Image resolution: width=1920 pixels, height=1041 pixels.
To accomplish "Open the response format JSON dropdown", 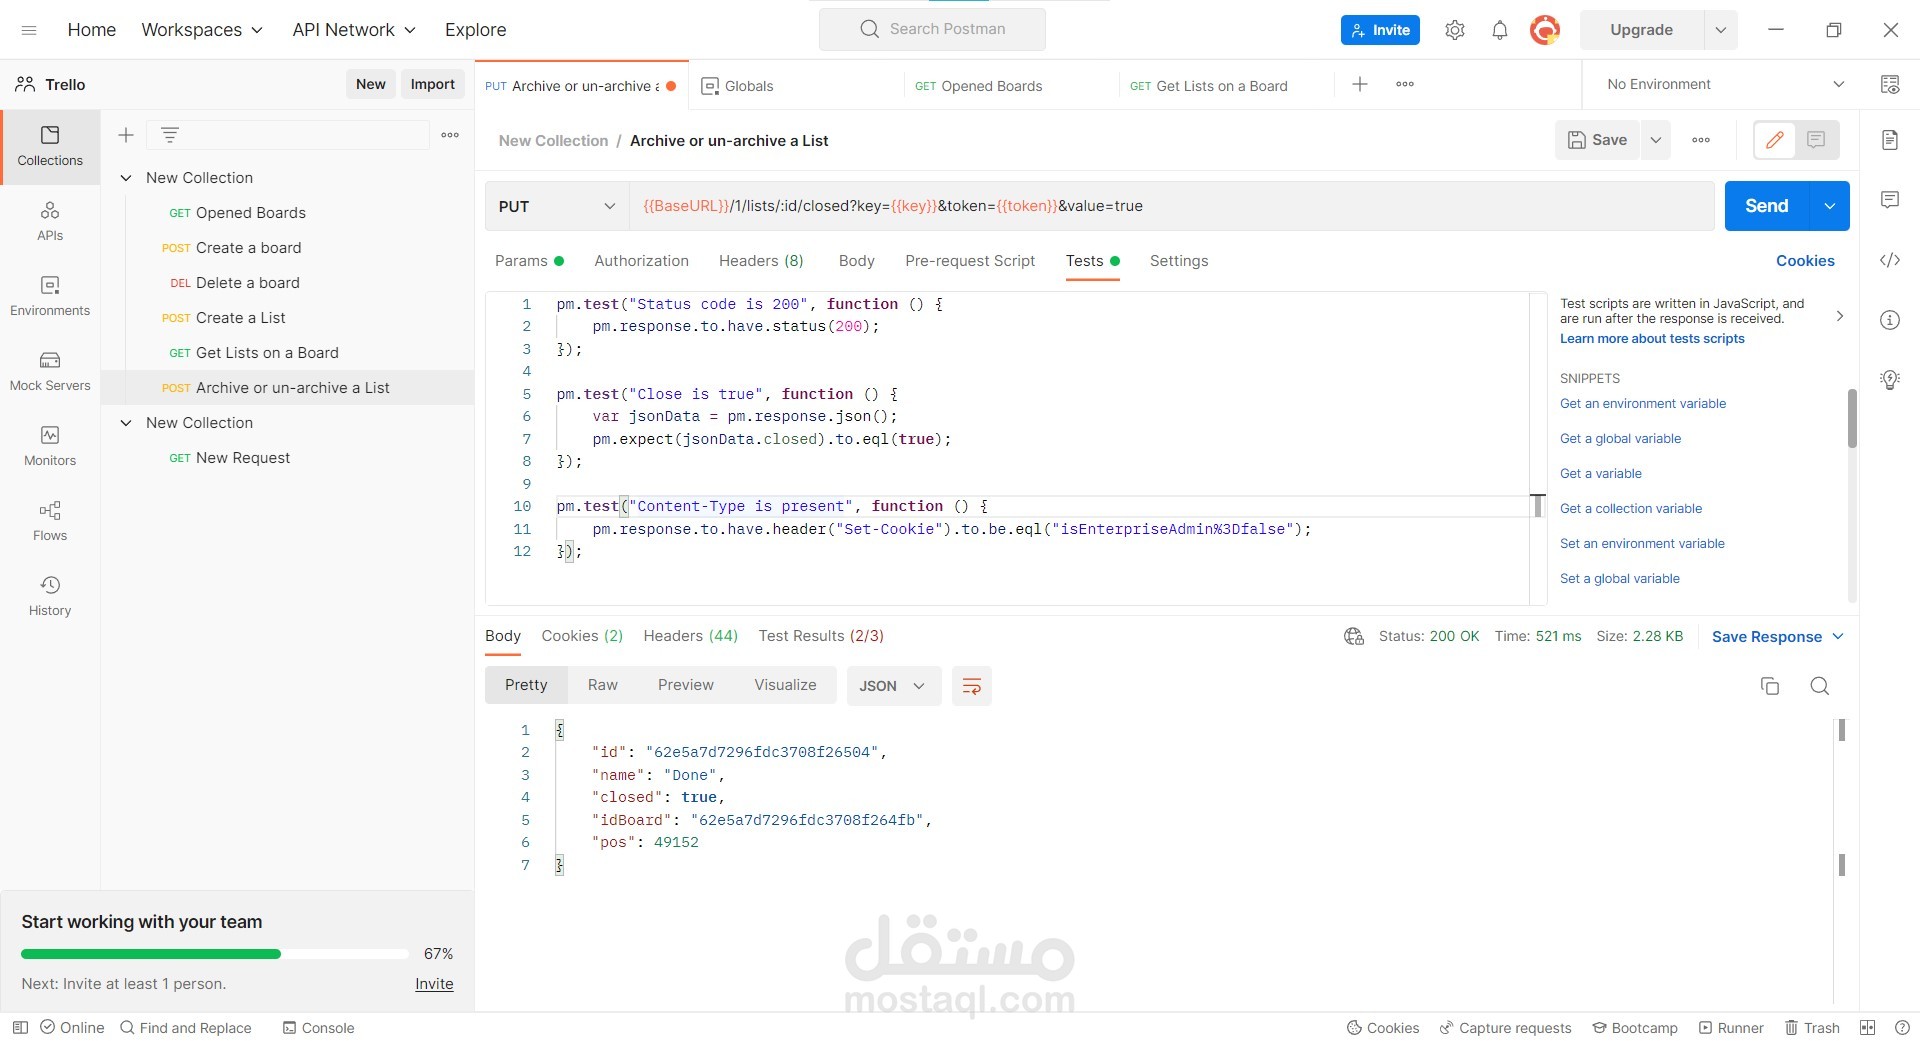I will point(893,686).
